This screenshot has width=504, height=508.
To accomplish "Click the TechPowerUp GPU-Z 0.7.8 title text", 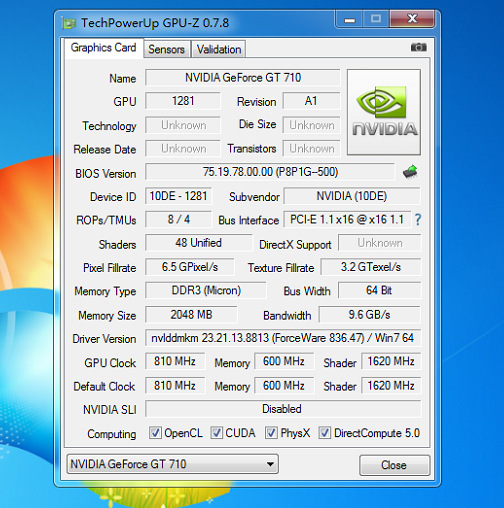I will 155,23.
